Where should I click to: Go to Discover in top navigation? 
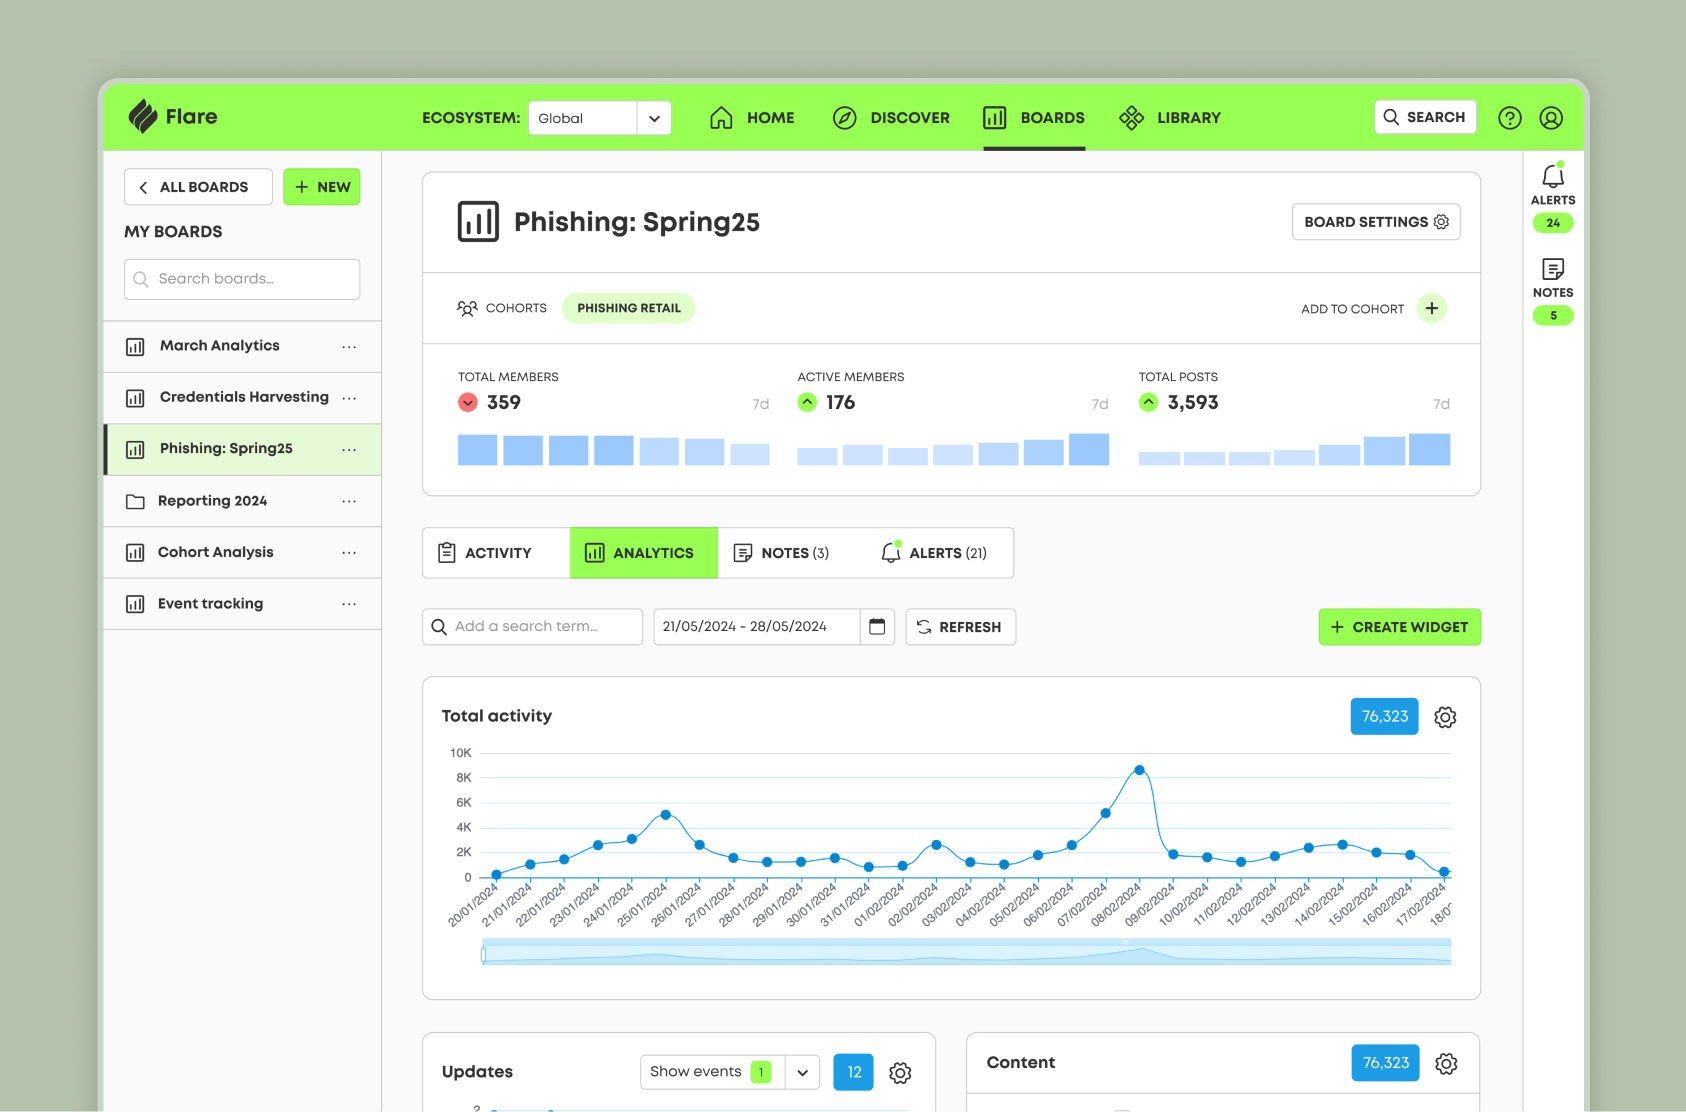click(891, 118)
